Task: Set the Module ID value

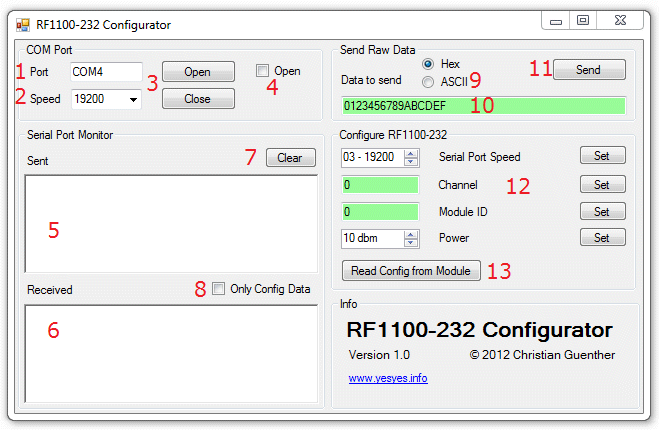Action: 602,212
